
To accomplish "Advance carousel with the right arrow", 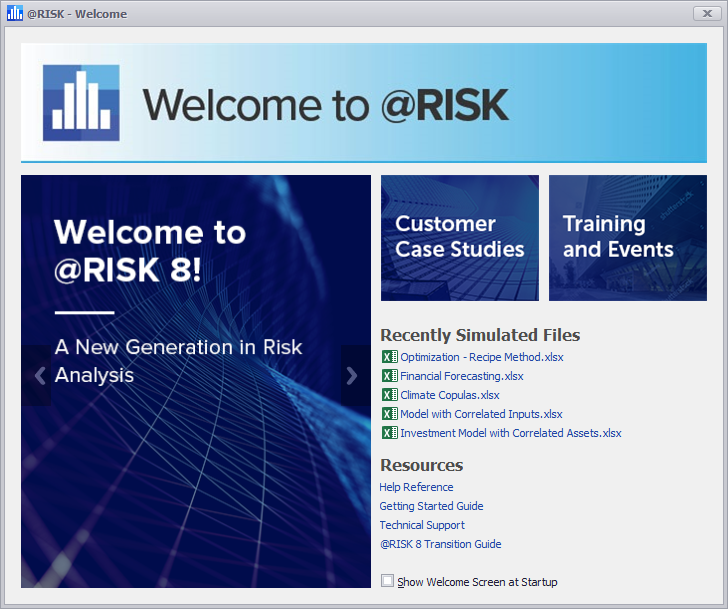I will [351, 376].
